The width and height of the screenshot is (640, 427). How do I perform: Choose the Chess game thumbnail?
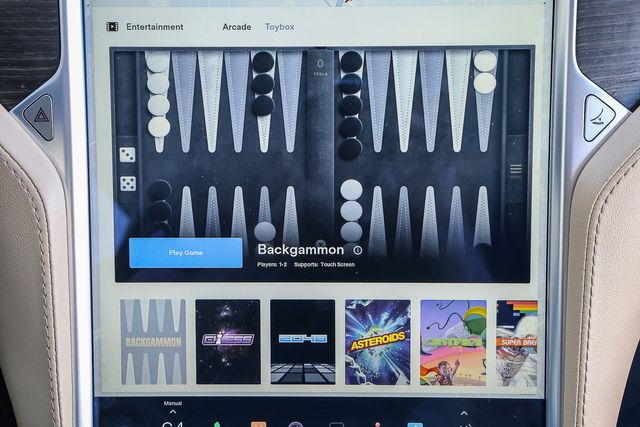tap(228, 342)
